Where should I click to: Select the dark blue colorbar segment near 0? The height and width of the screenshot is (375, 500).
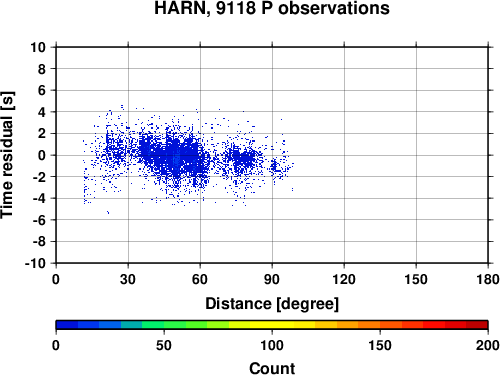coord(67,325)
